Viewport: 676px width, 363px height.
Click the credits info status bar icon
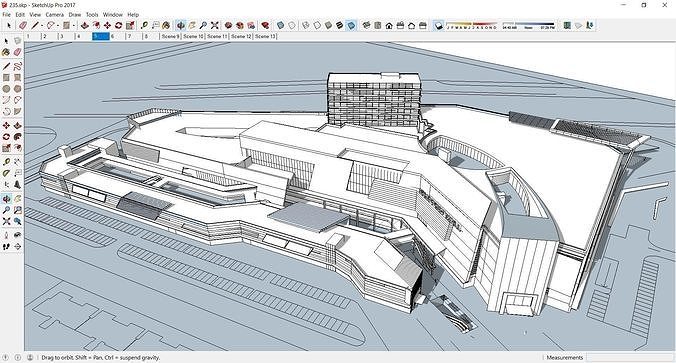[x=18, y=357]
